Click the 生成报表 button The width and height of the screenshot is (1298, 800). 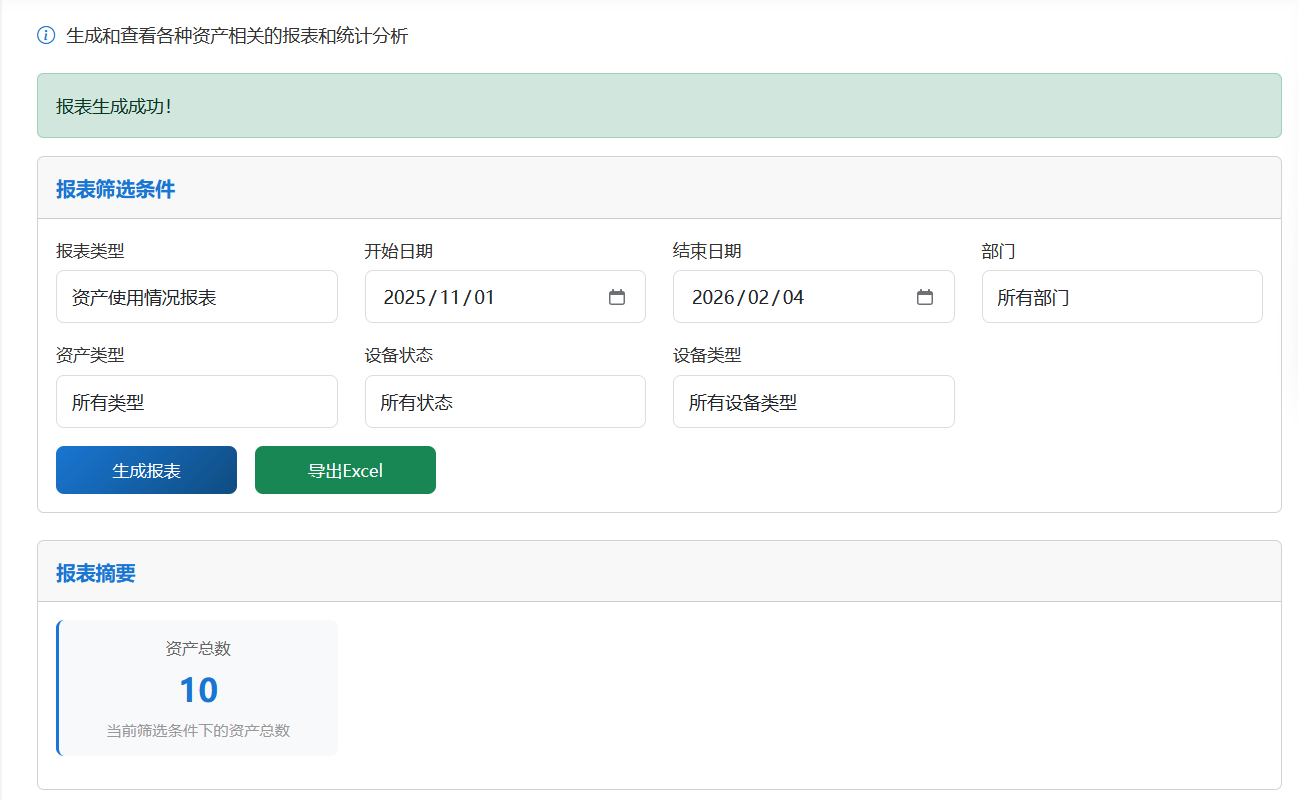146,470
